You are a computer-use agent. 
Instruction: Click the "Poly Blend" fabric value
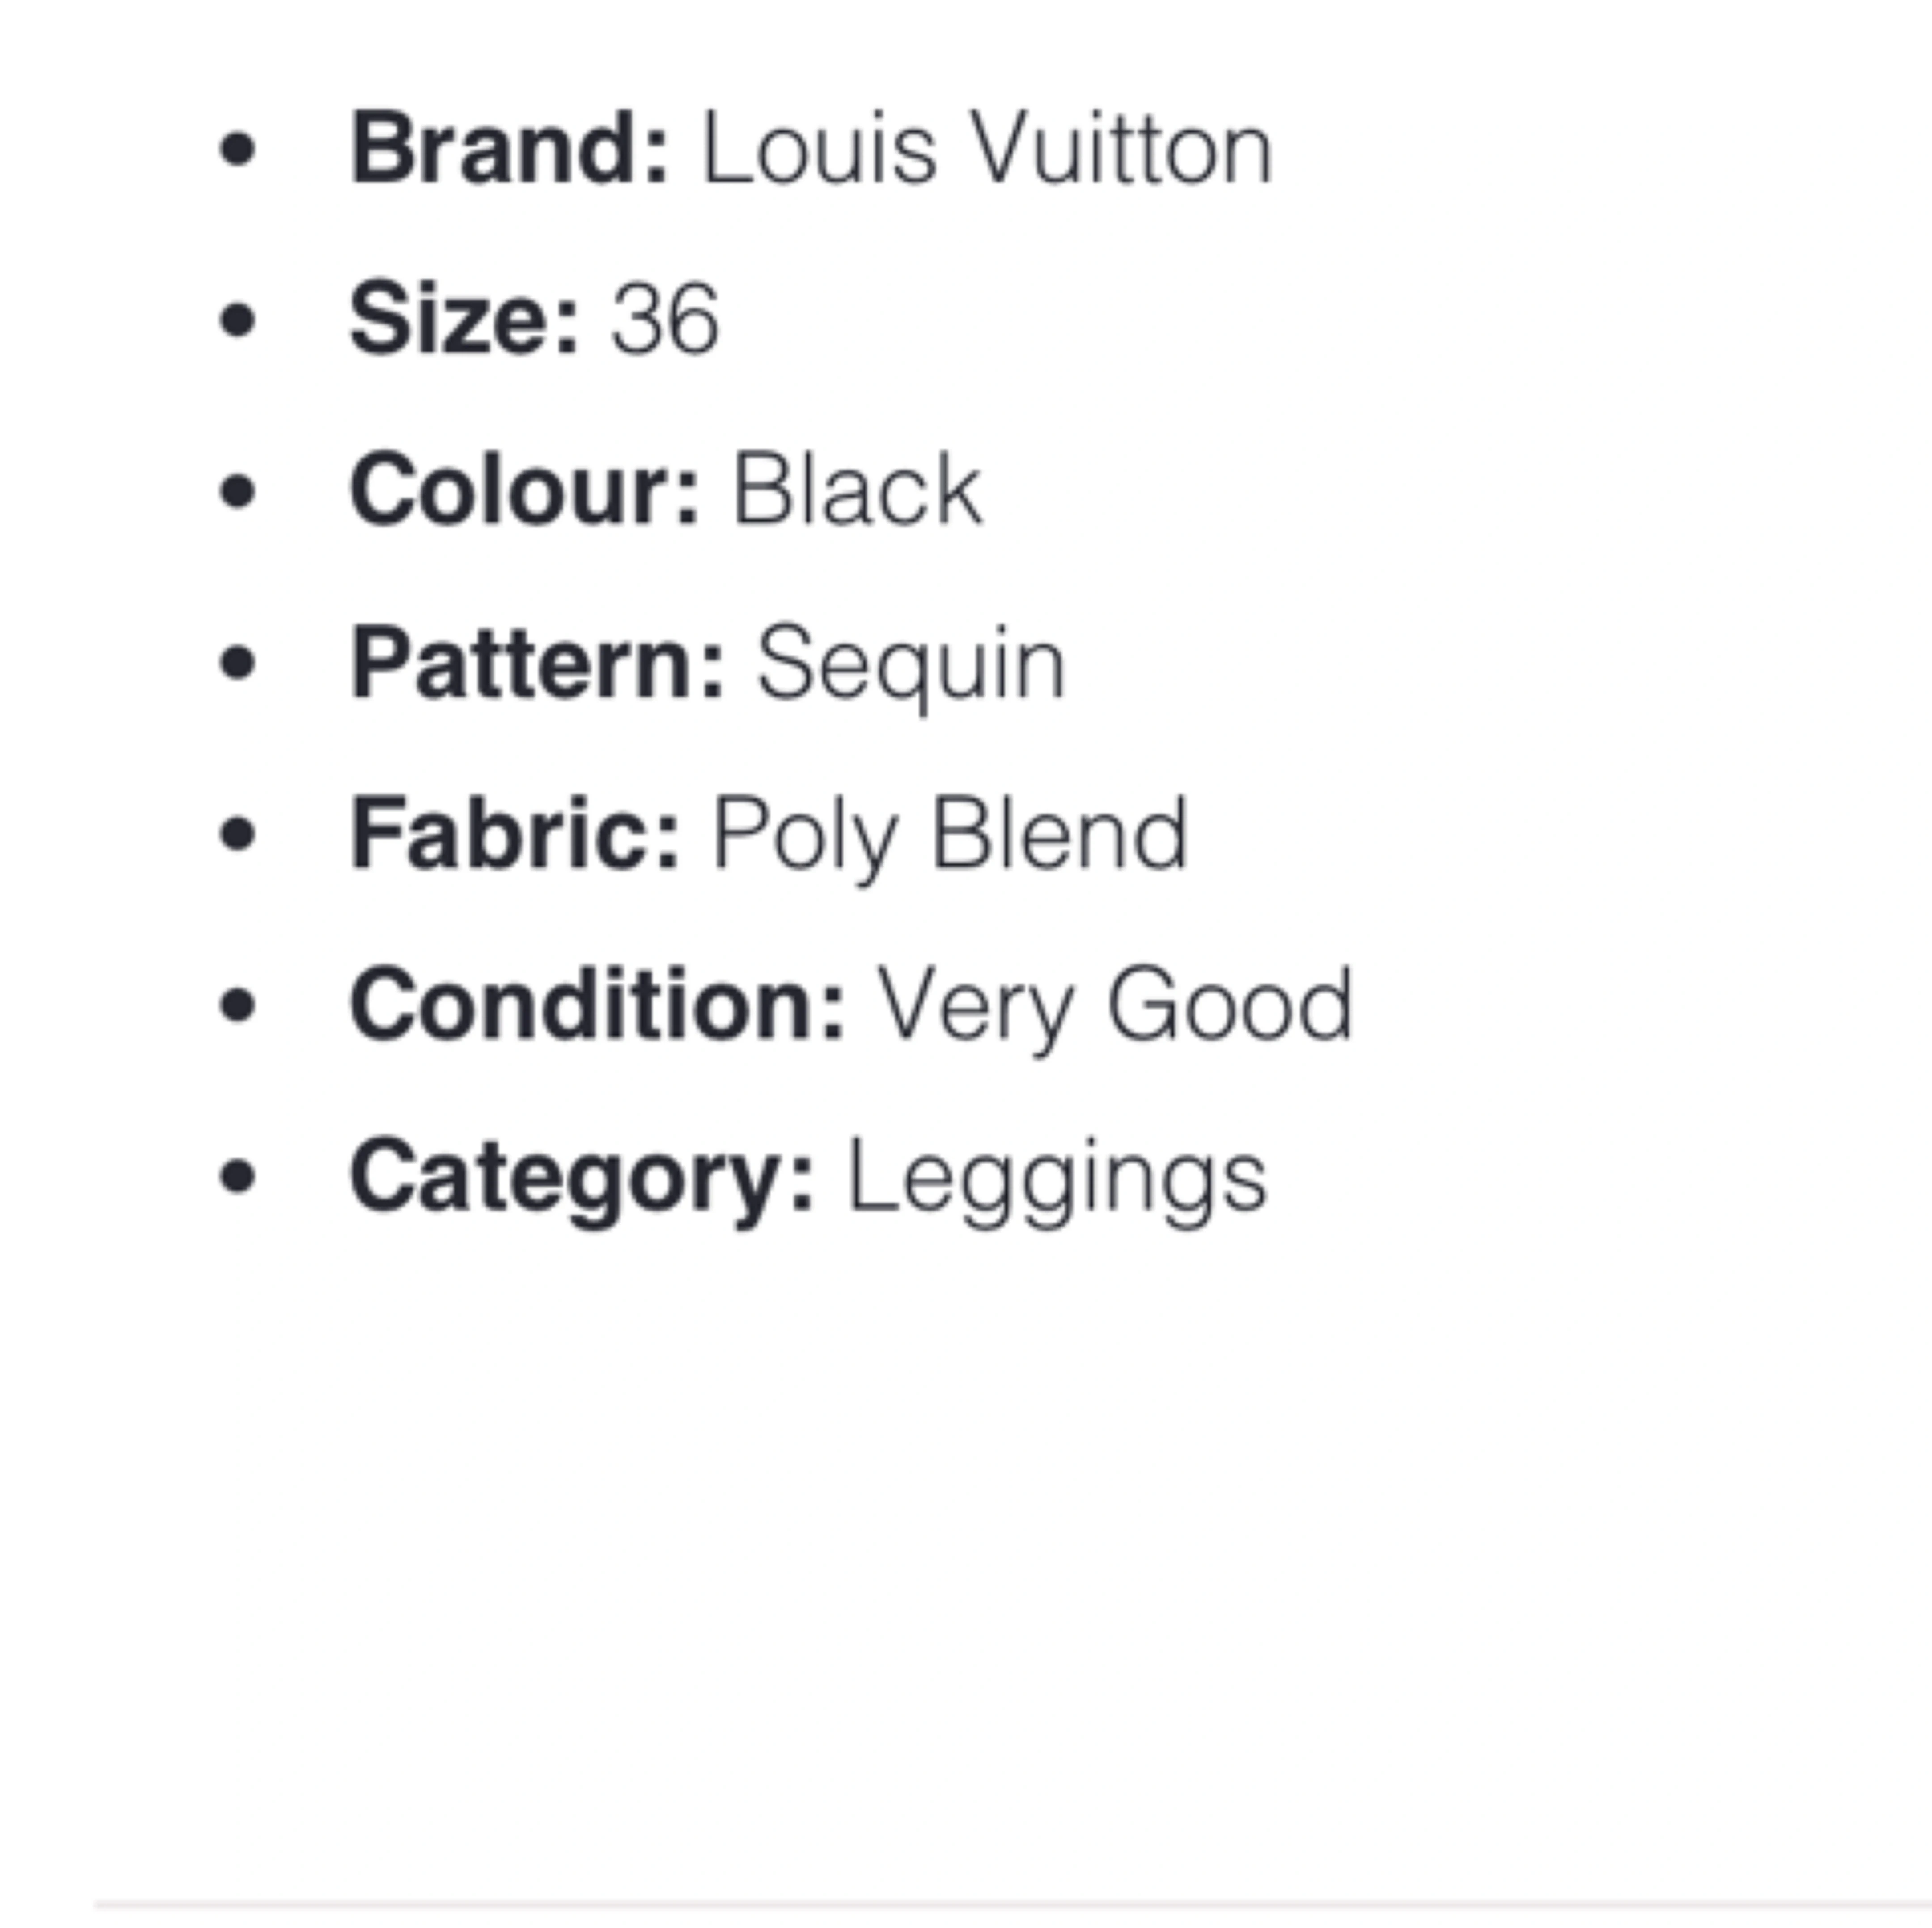pos(950,834)
